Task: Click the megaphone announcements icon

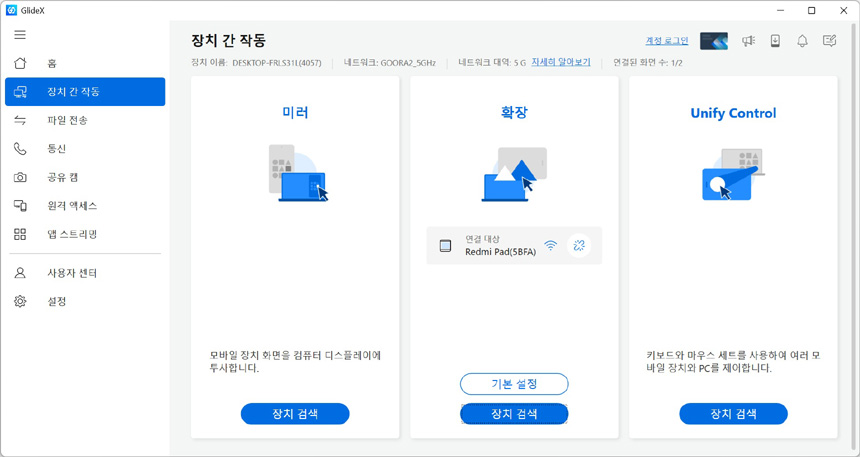Action: click(x=748, y=41)
